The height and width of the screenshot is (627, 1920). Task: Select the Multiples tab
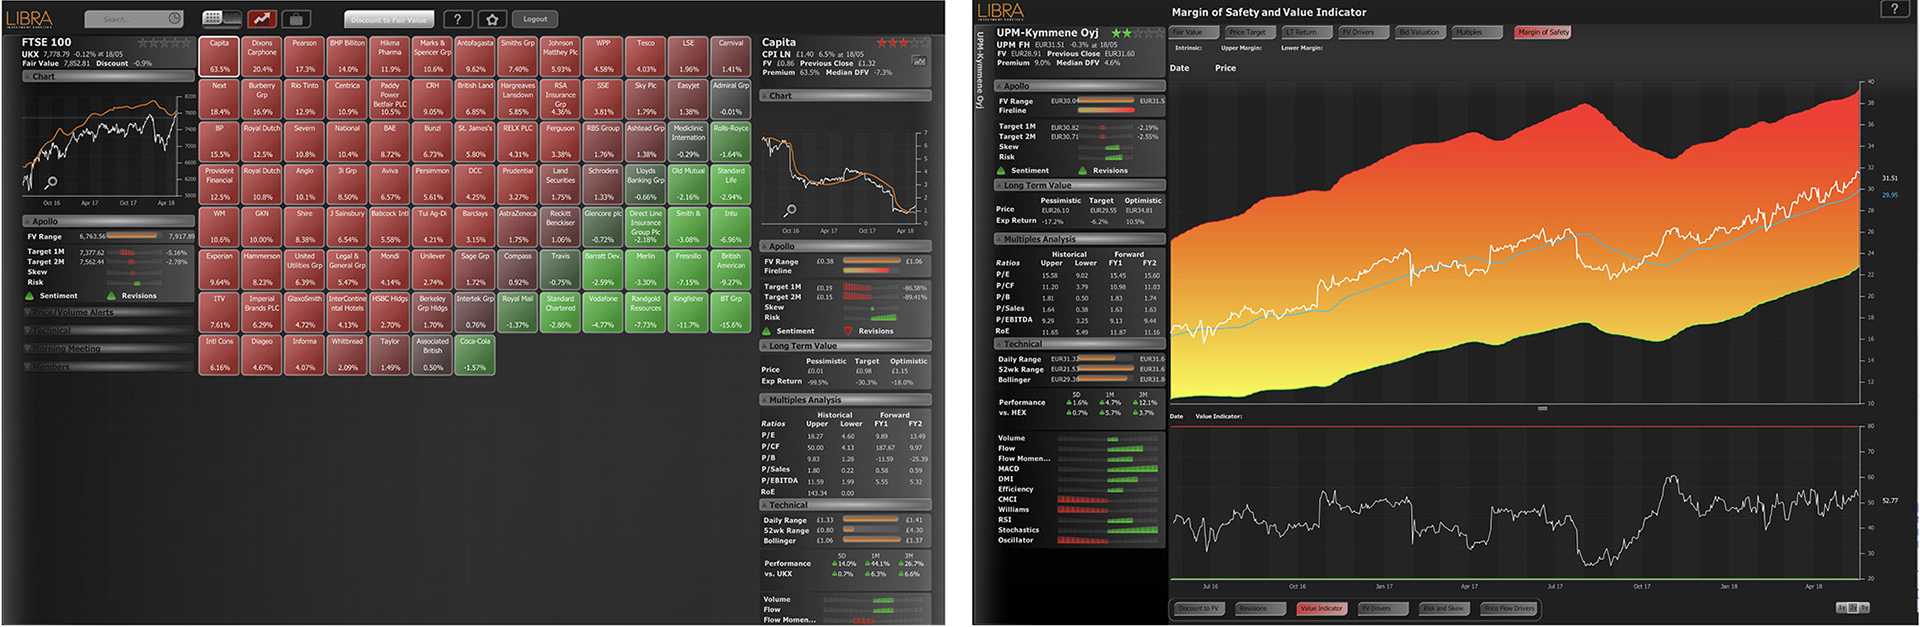1478,32
